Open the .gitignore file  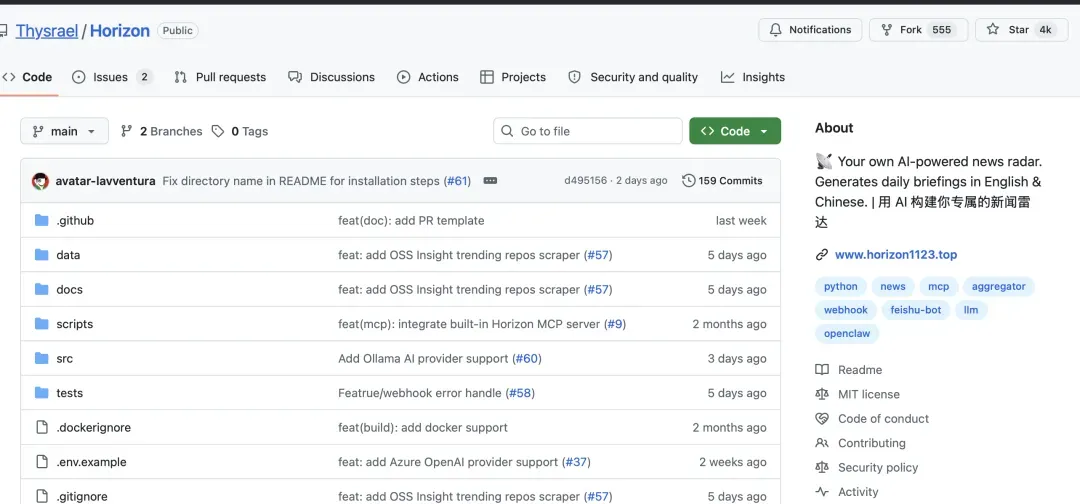(82, 496)
